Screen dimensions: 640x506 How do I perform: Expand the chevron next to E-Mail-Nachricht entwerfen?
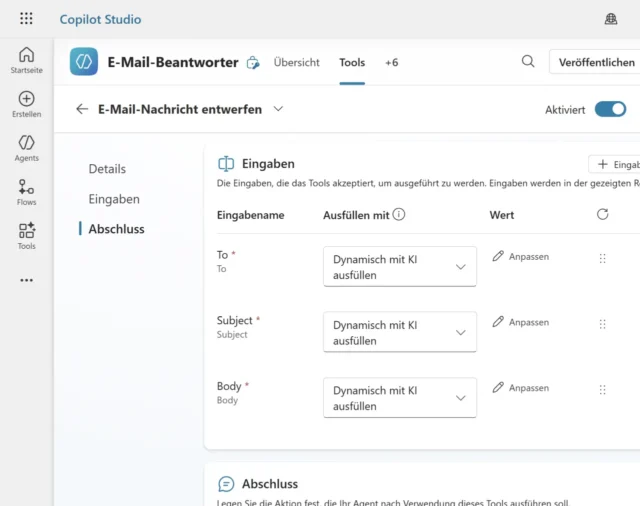(x=278, y=109)
